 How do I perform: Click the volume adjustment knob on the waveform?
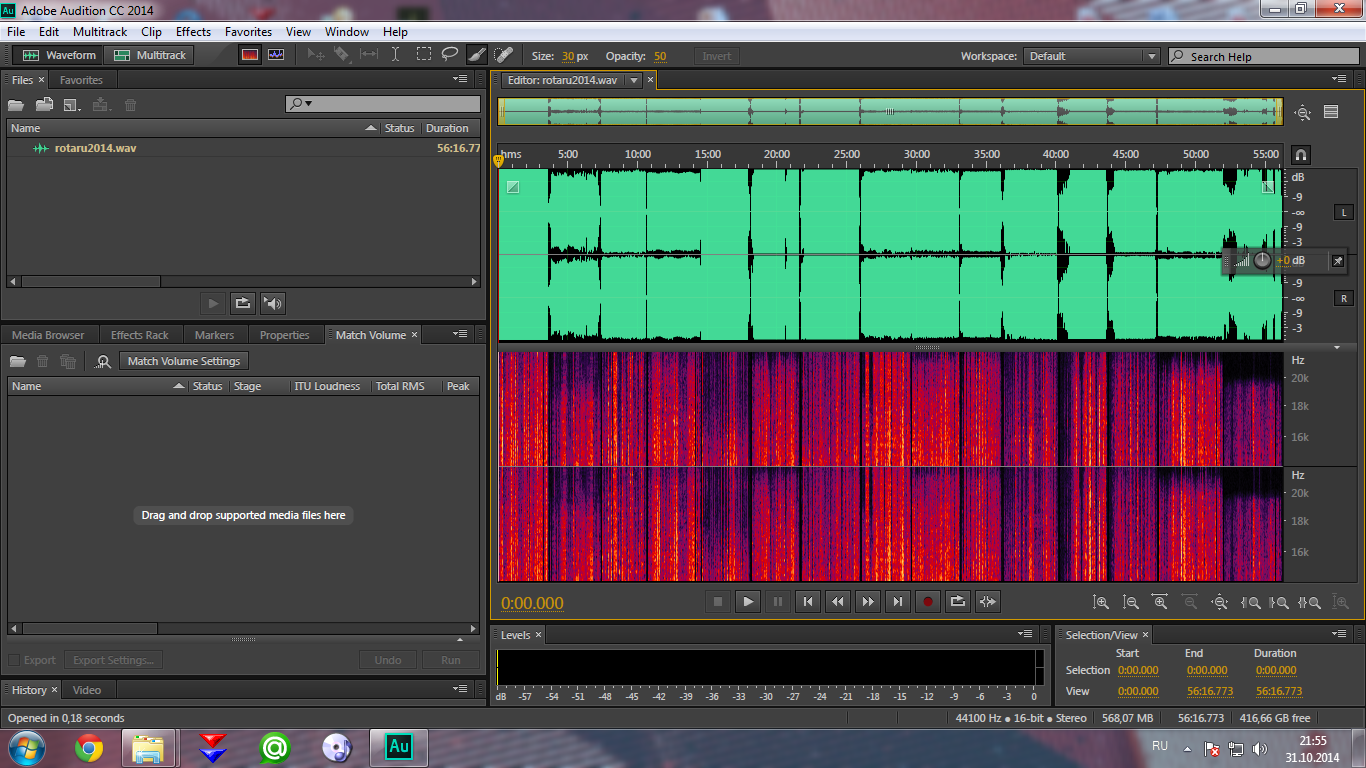pos(1262,260)
